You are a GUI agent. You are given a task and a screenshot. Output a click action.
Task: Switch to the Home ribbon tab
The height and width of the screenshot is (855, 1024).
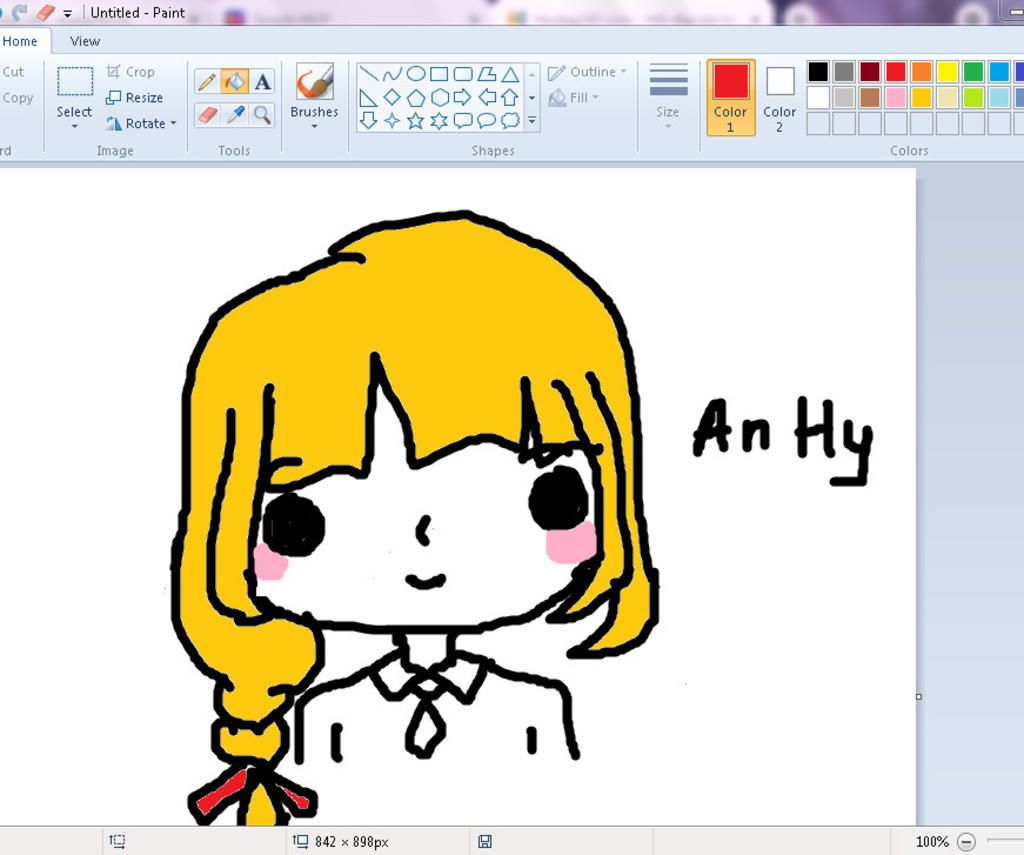[x=20, y=41]
